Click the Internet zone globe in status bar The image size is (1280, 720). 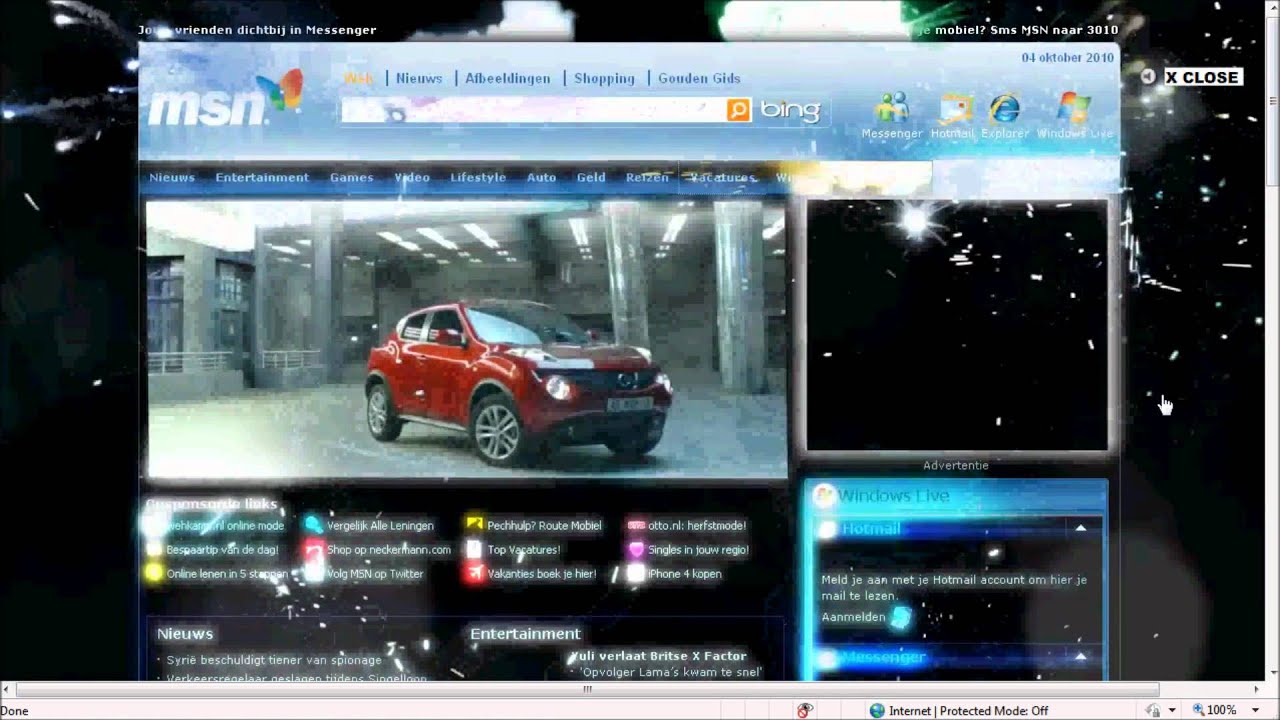(877, 710)
